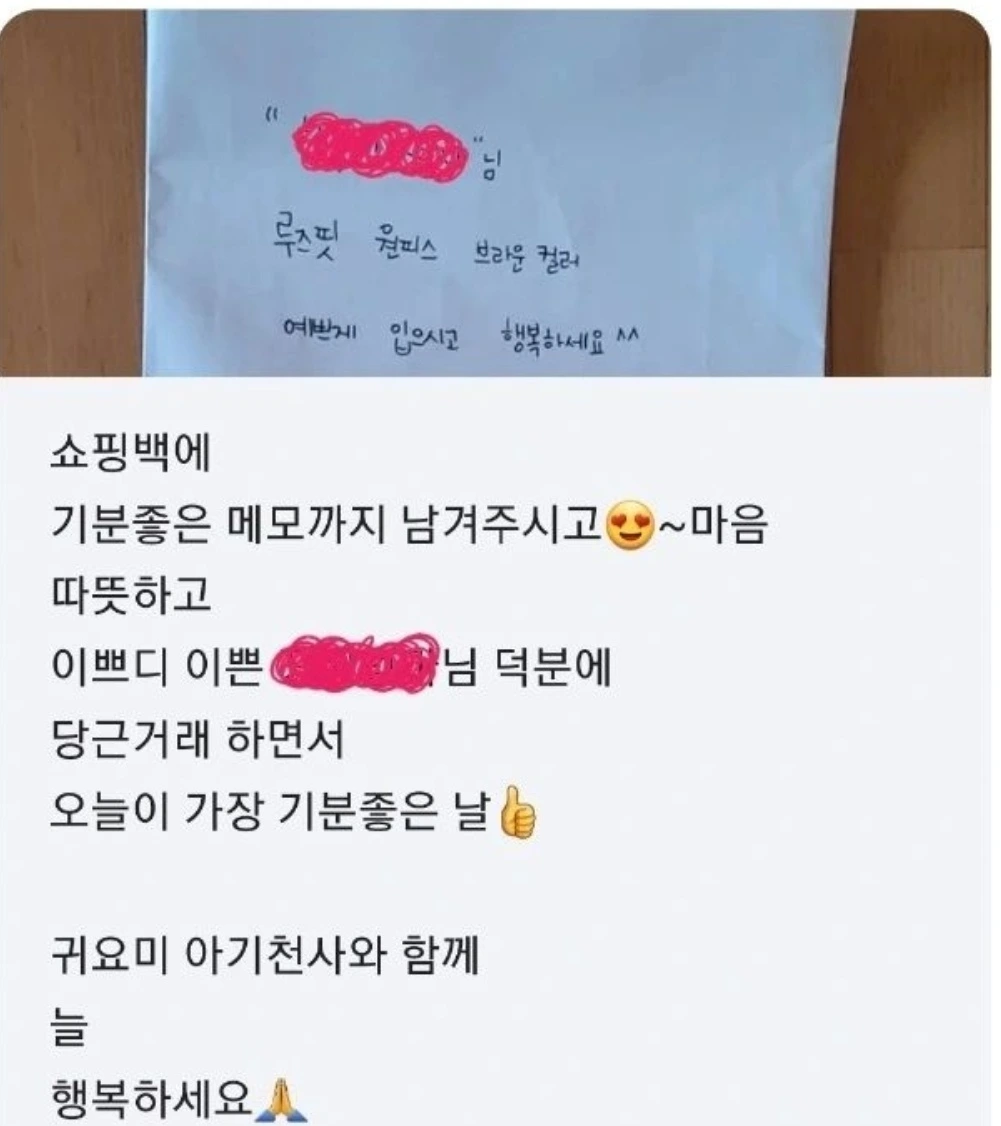Select the text 이쁘디 이쁜
Screen dimensions: 1001x1126
[157, 668]
